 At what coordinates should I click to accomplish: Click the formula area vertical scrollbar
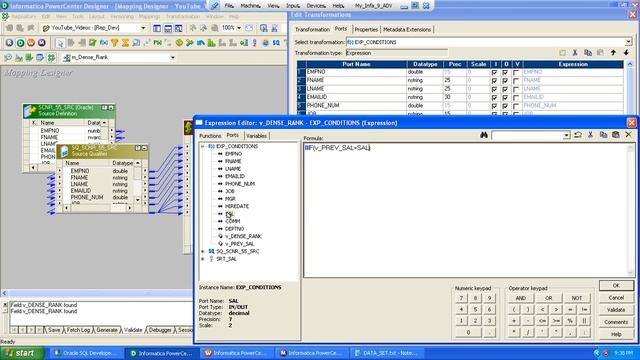[x=630, y=210]
